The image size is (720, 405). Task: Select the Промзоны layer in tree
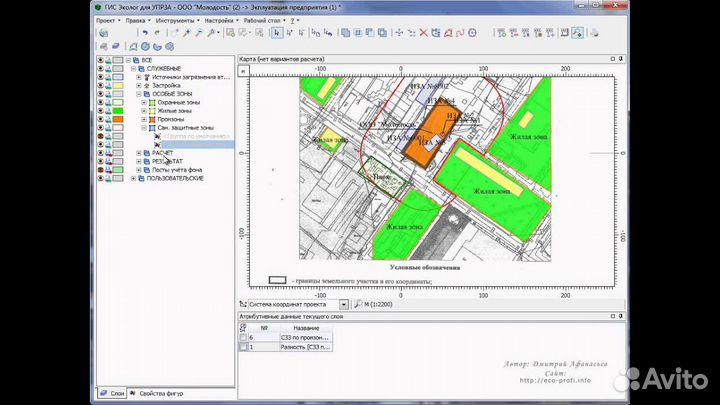(x=171, y=119)
